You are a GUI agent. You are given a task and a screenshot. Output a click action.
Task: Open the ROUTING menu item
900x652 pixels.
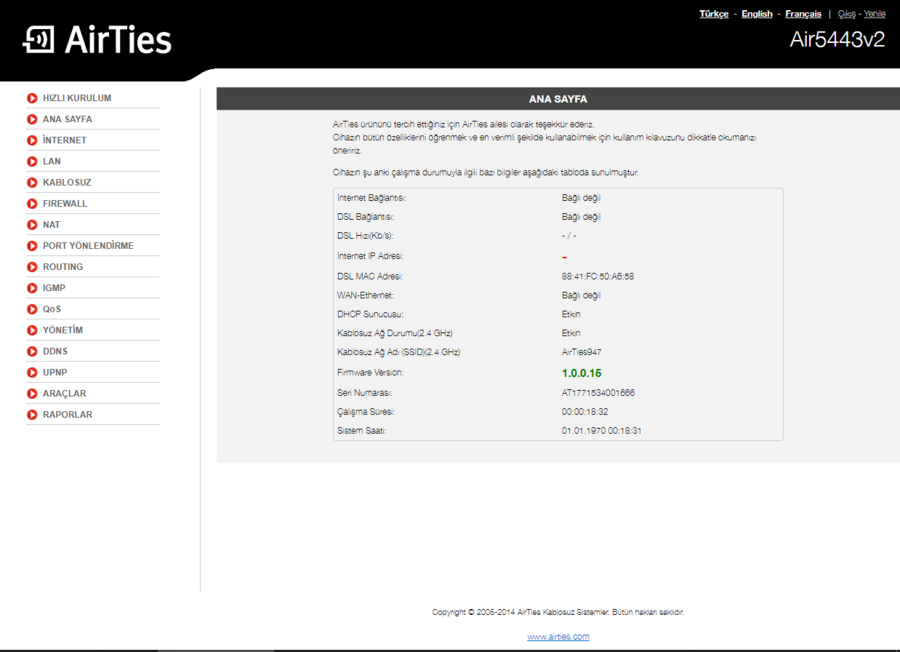pyautogui.click(x=62, y=267)
